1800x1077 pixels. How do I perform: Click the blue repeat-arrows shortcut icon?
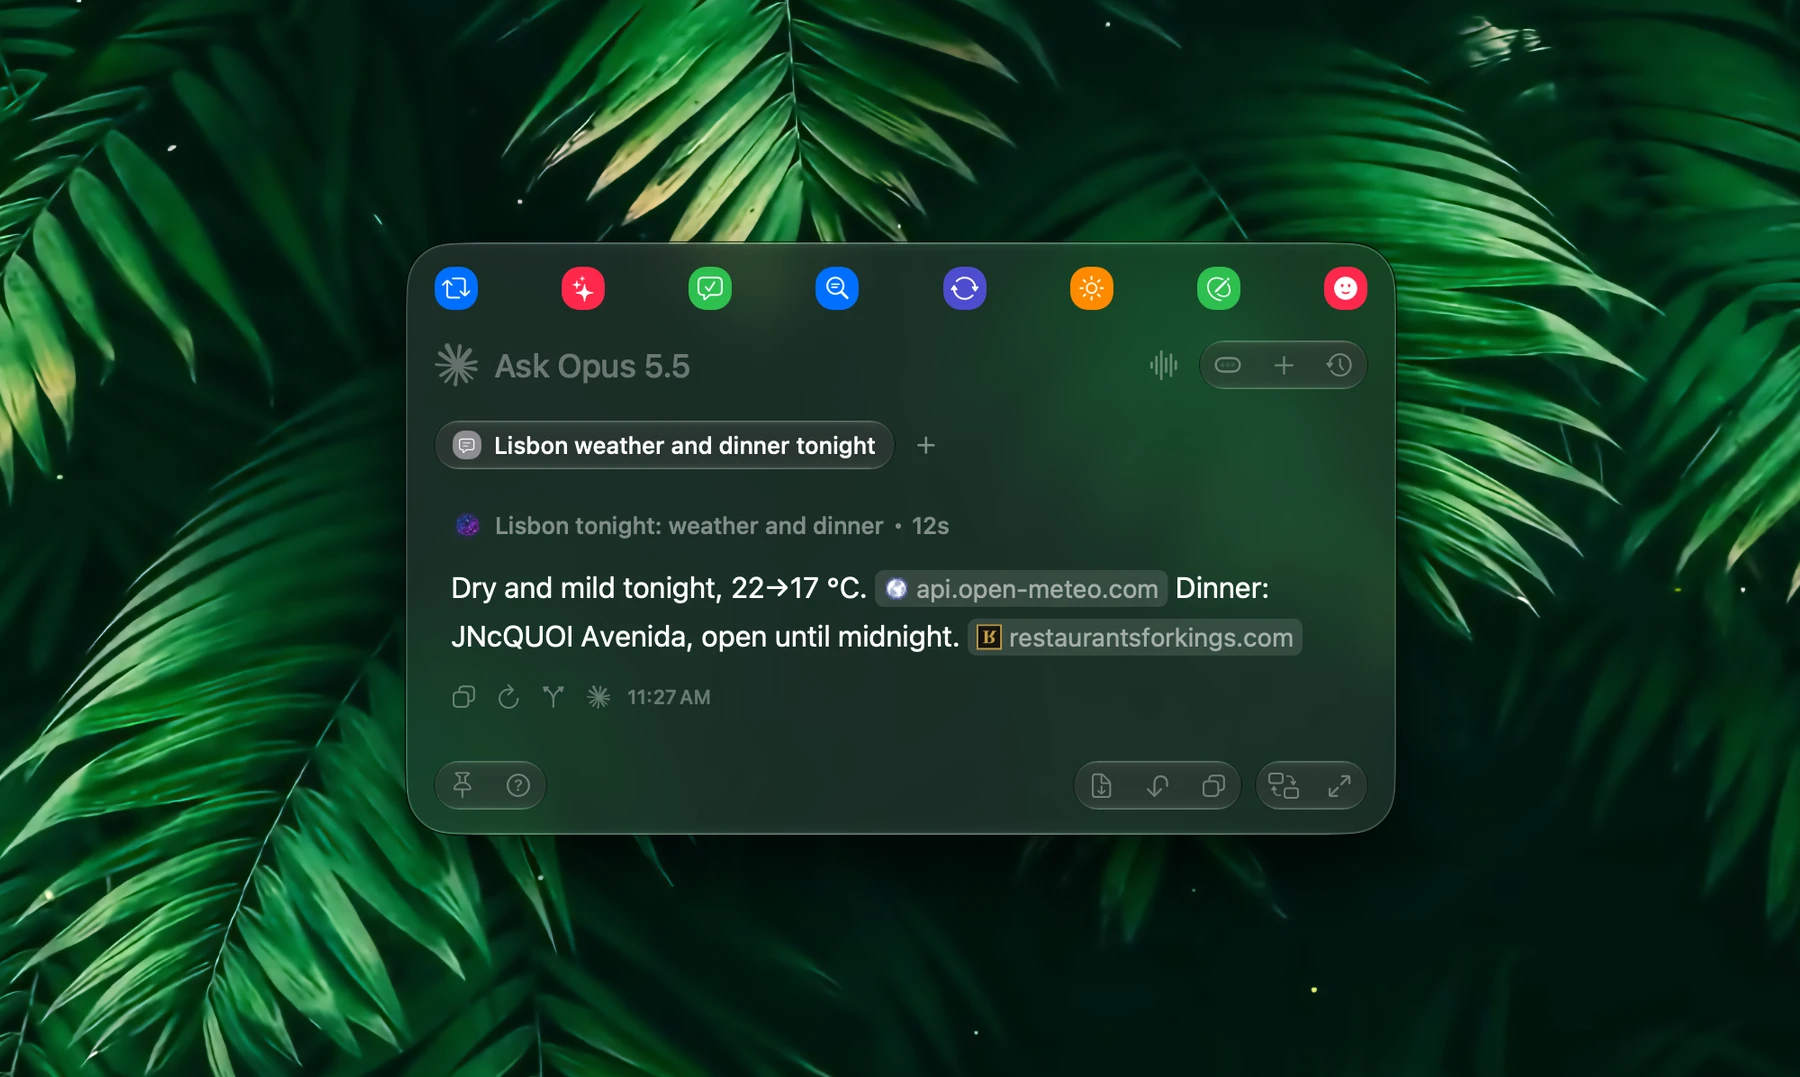(456, 288)
